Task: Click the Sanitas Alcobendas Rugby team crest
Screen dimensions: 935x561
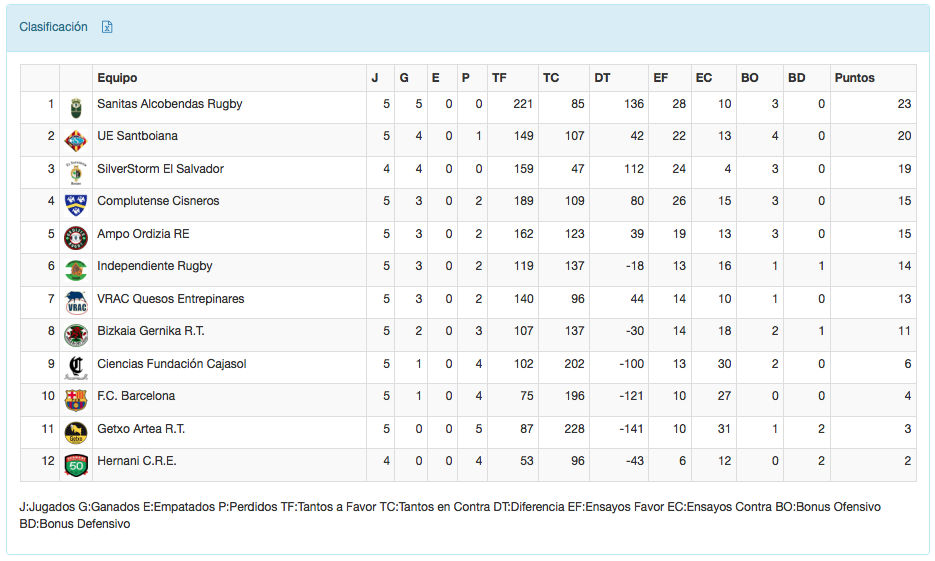Action: [x=75, y=107]
